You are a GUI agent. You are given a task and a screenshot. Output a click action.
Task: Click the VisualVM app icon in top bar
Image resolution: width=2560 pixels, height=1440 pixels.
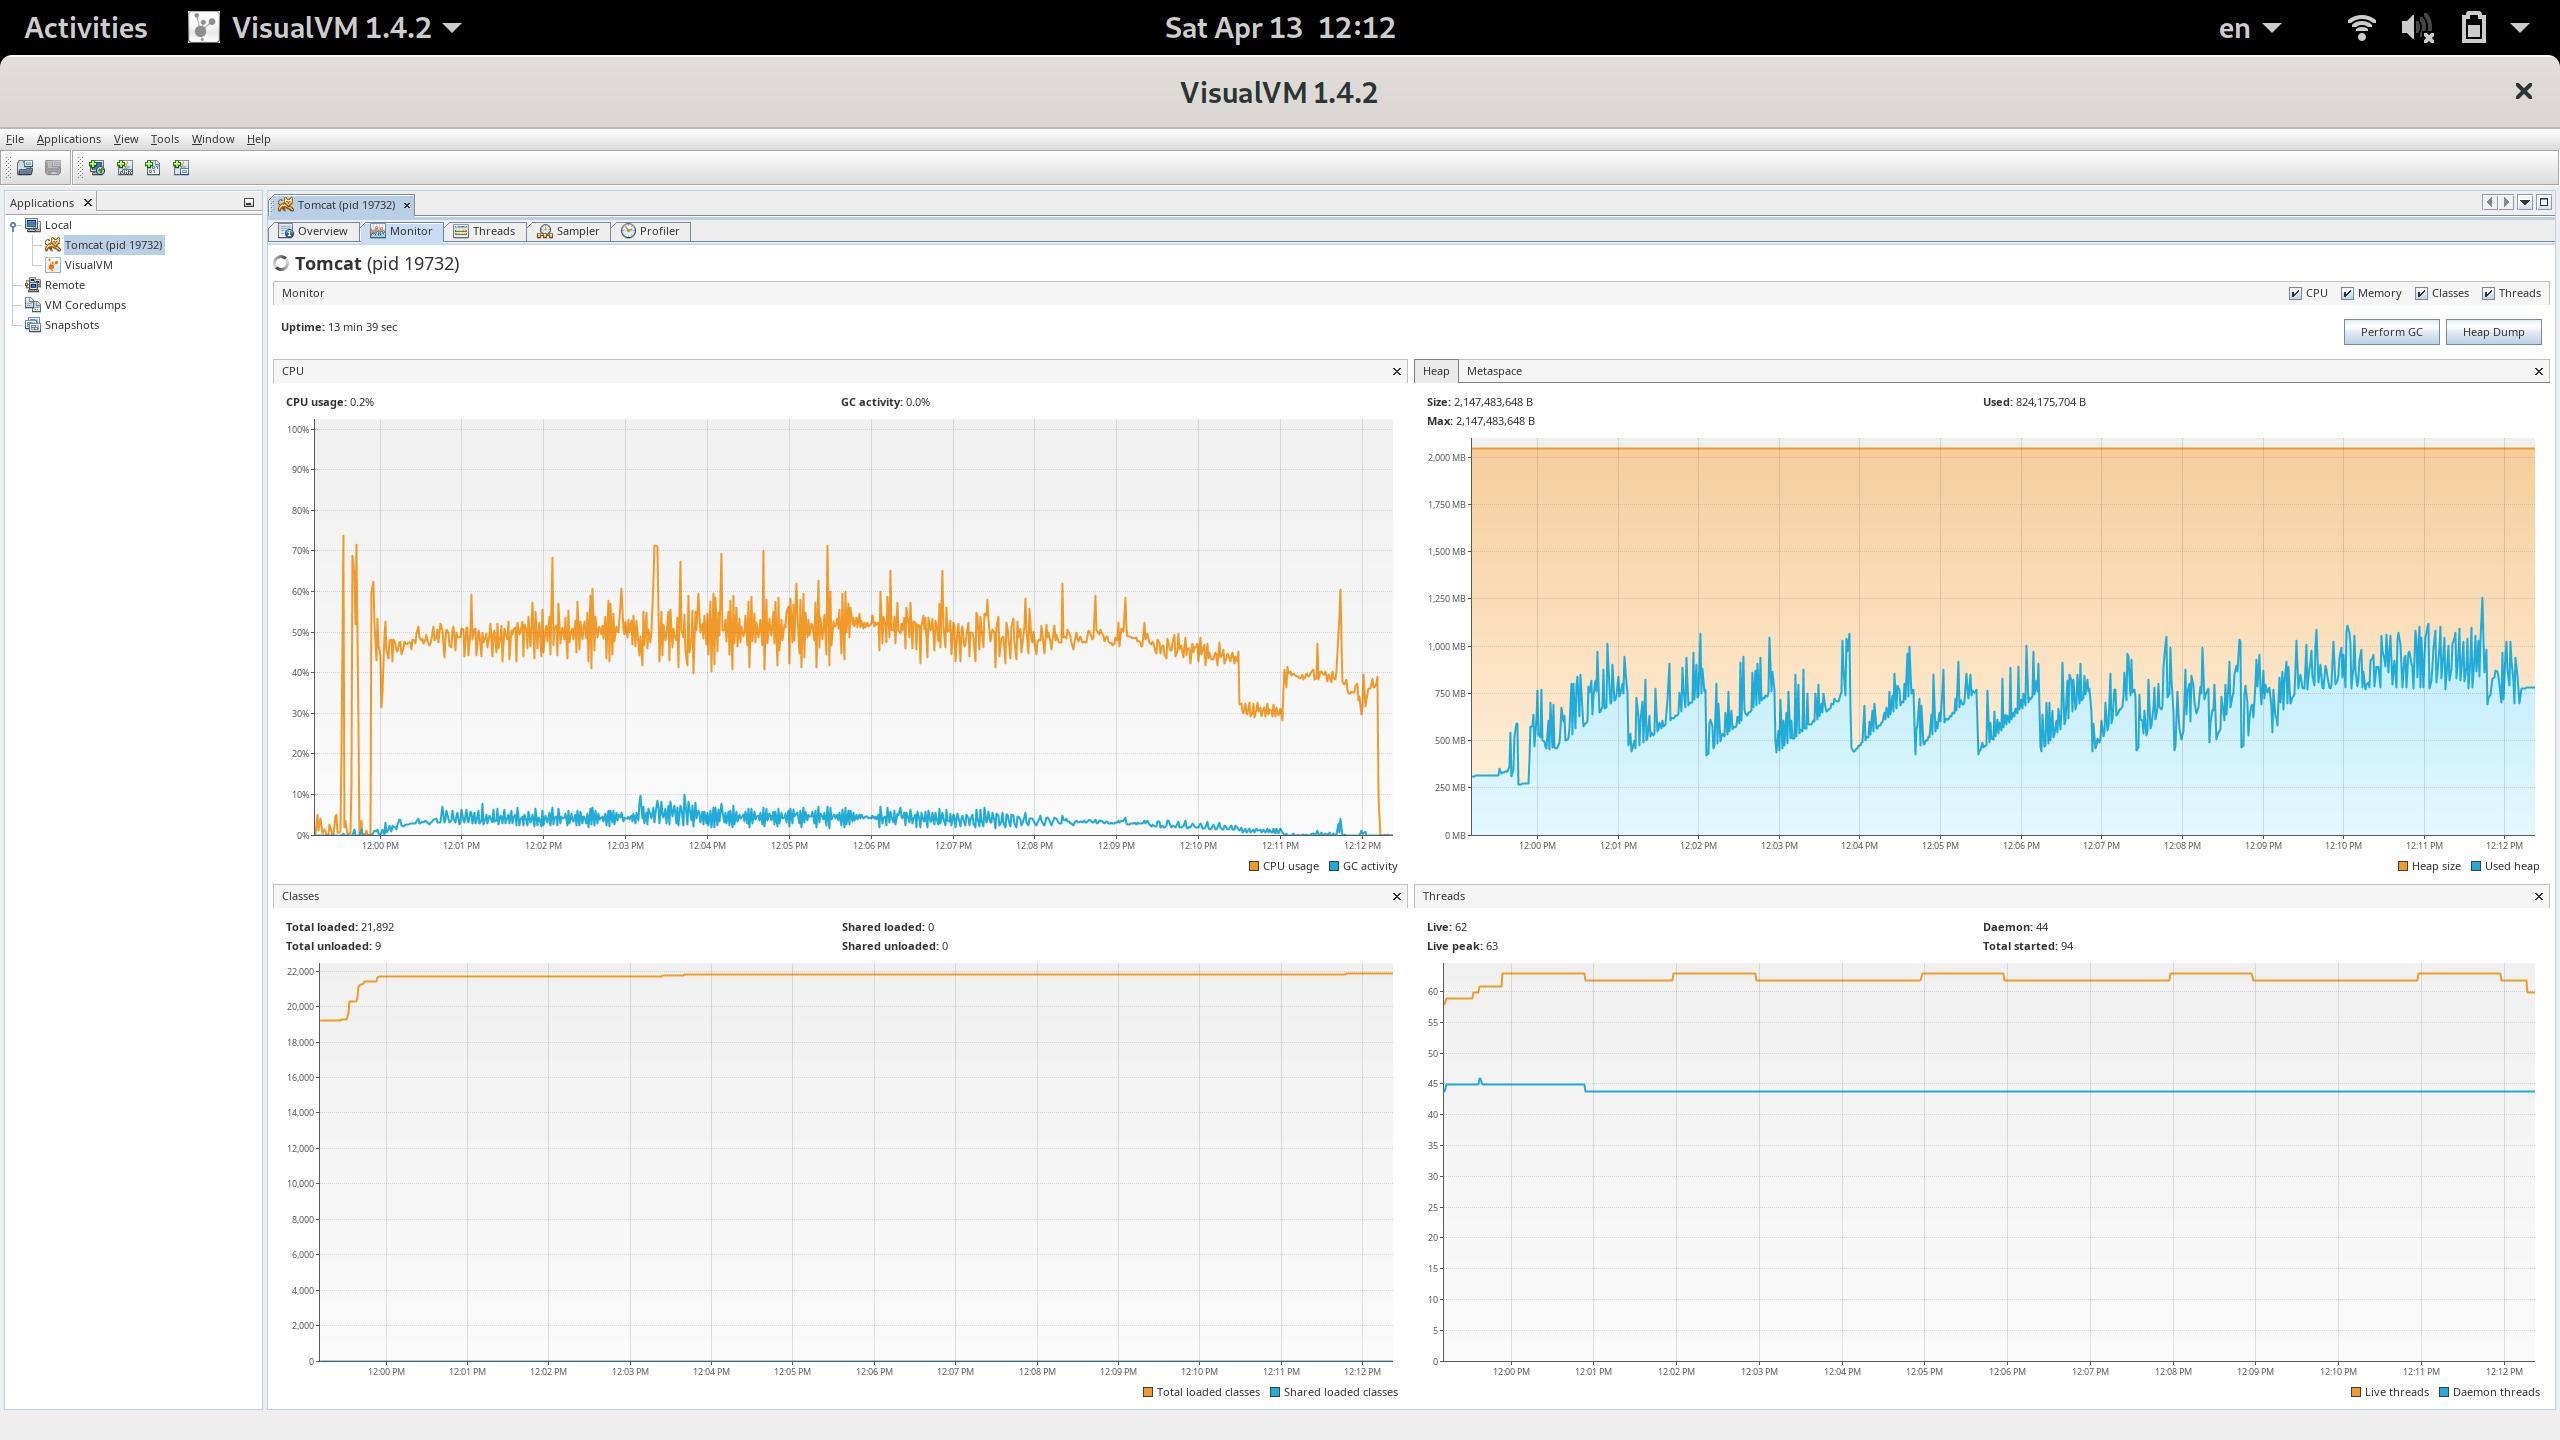(x=204, y=27)
